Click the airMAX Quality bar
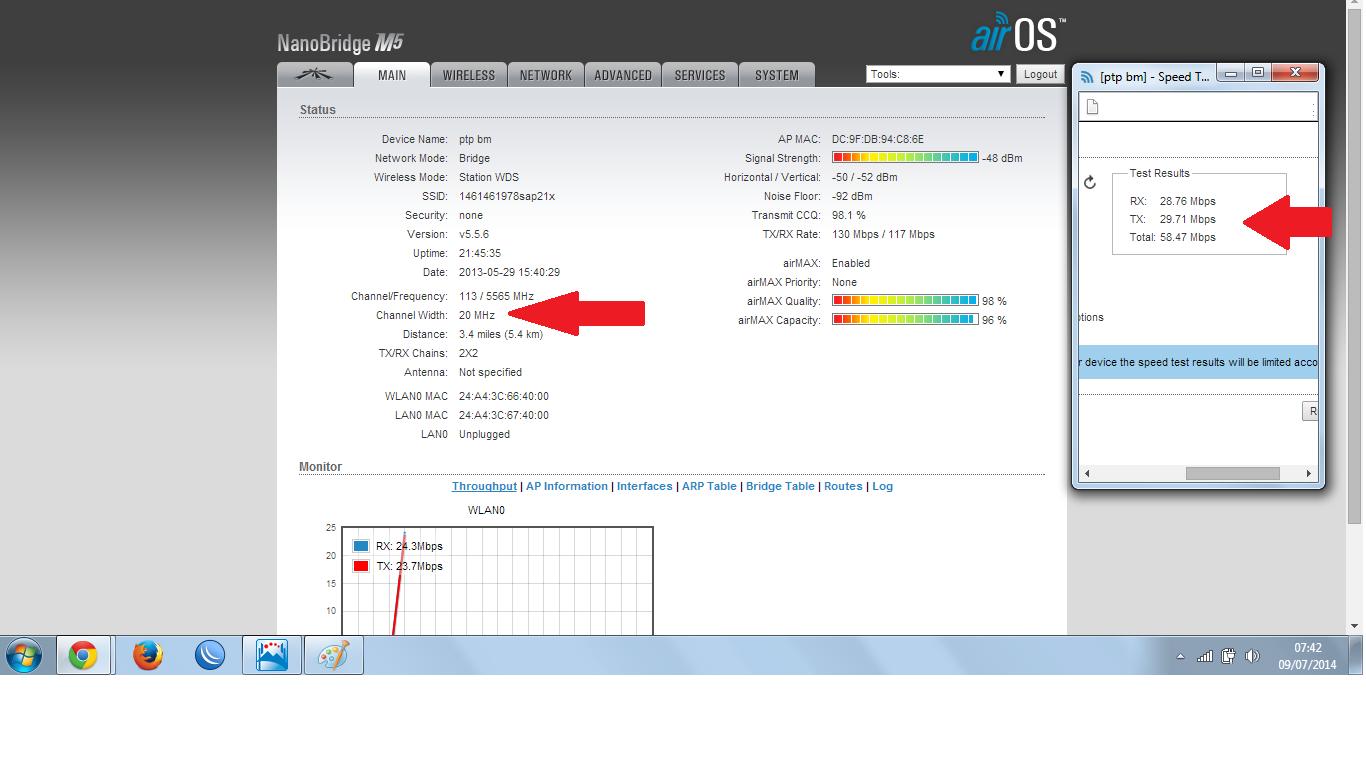This screenshot has width=1366, height=768. [905, 301]
